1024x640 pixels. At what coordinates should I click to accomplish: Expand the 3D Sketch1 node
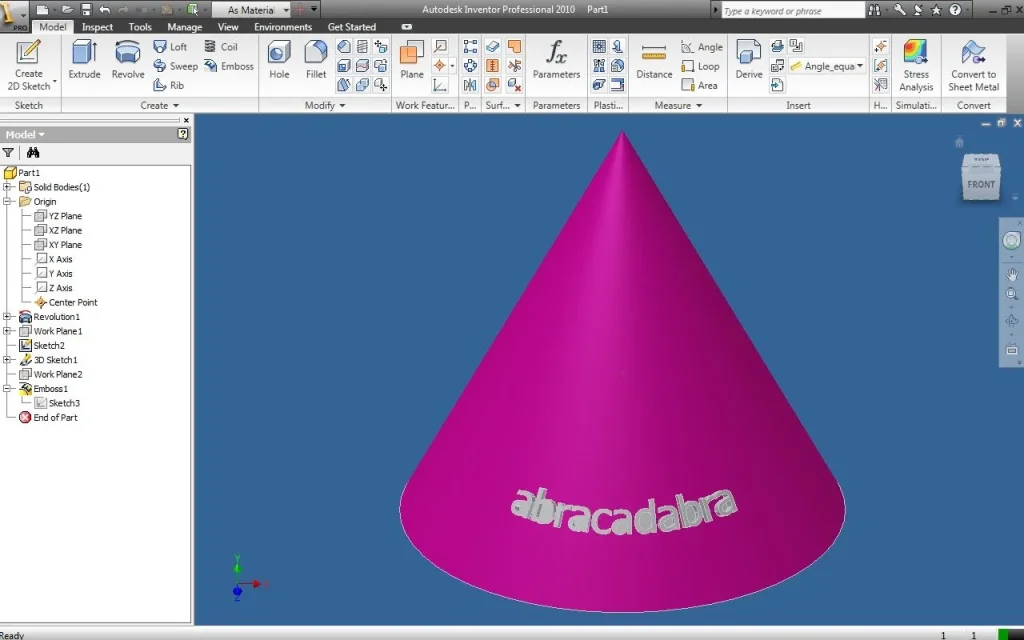7,360
